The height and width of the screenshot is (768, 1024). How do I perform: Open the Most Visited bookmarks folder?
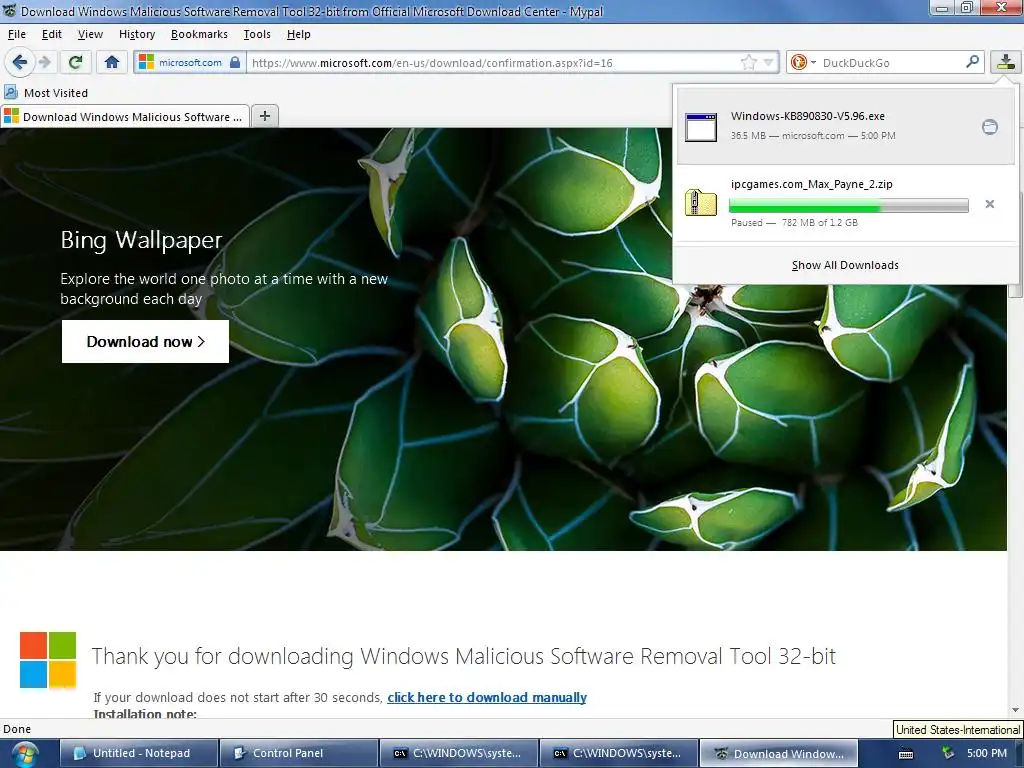click(x=46, y=93)
